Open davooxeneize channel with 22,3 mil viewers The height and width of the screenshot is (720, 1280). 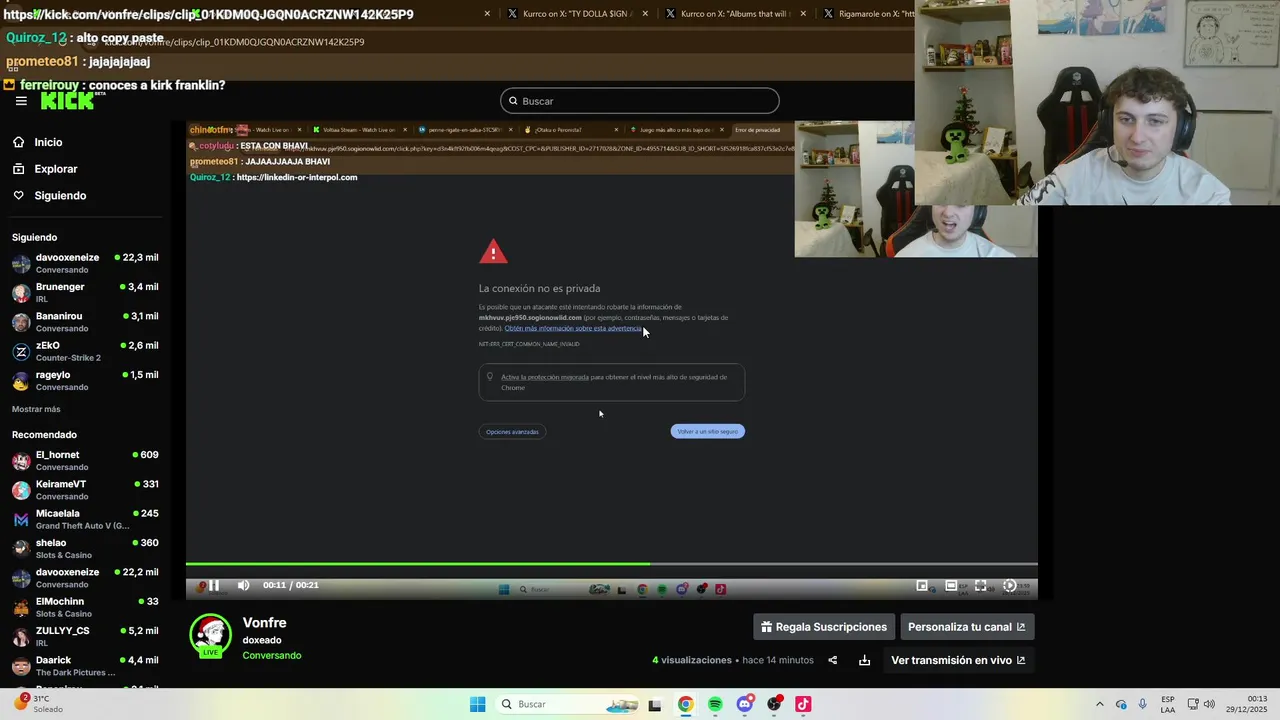85,264
